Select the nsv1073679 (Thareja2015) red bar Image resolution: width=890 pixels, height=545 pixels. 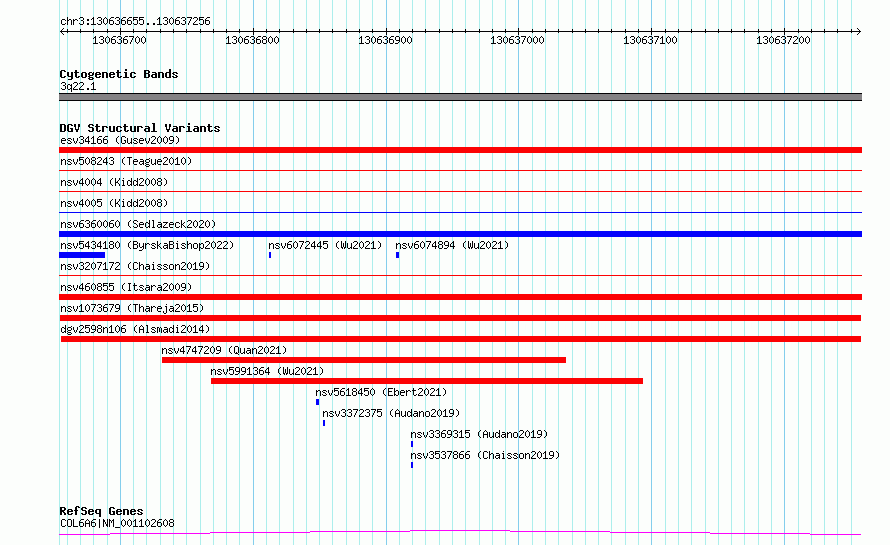tap(460, 318)
